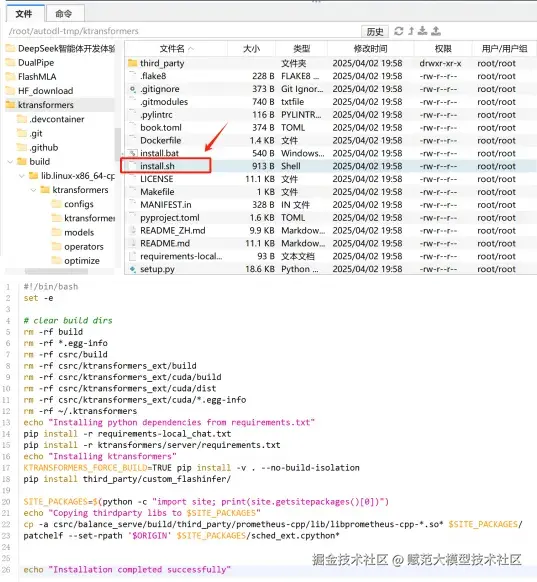Select the .pylintrc file
Viewport: 537px width, 582px height.
[156, 115]
